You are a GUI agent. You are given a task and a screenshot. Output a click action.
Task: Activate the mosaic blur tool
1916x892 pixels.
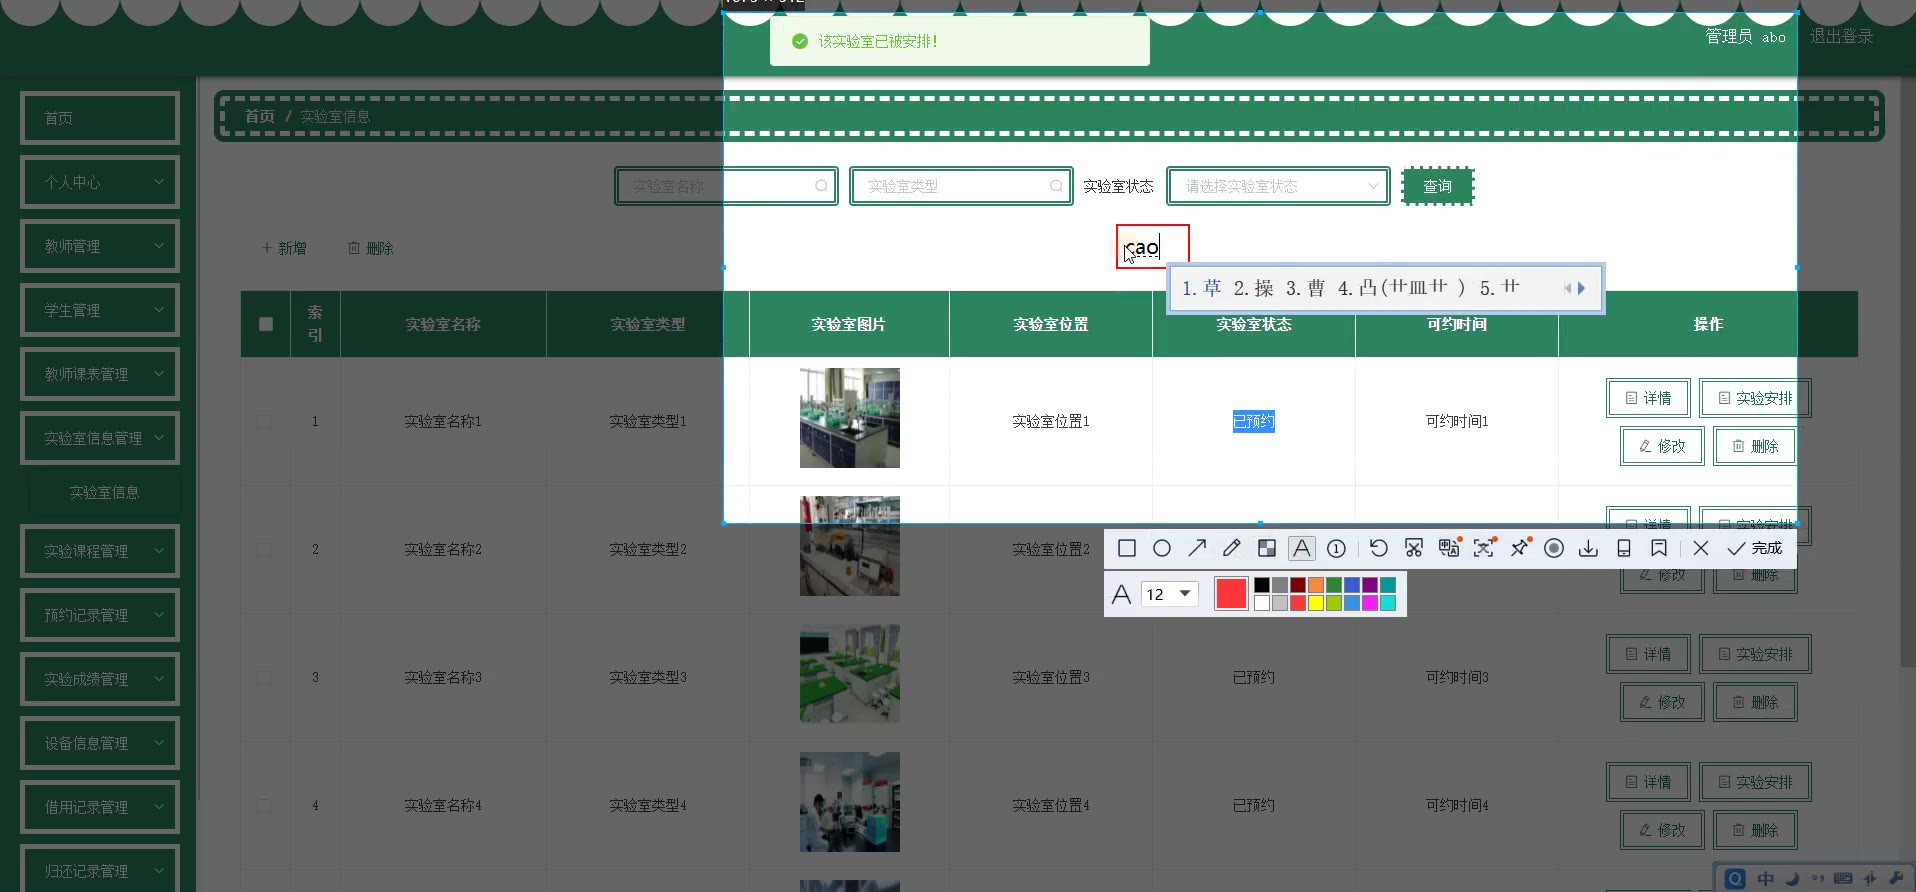point(1266,548)
